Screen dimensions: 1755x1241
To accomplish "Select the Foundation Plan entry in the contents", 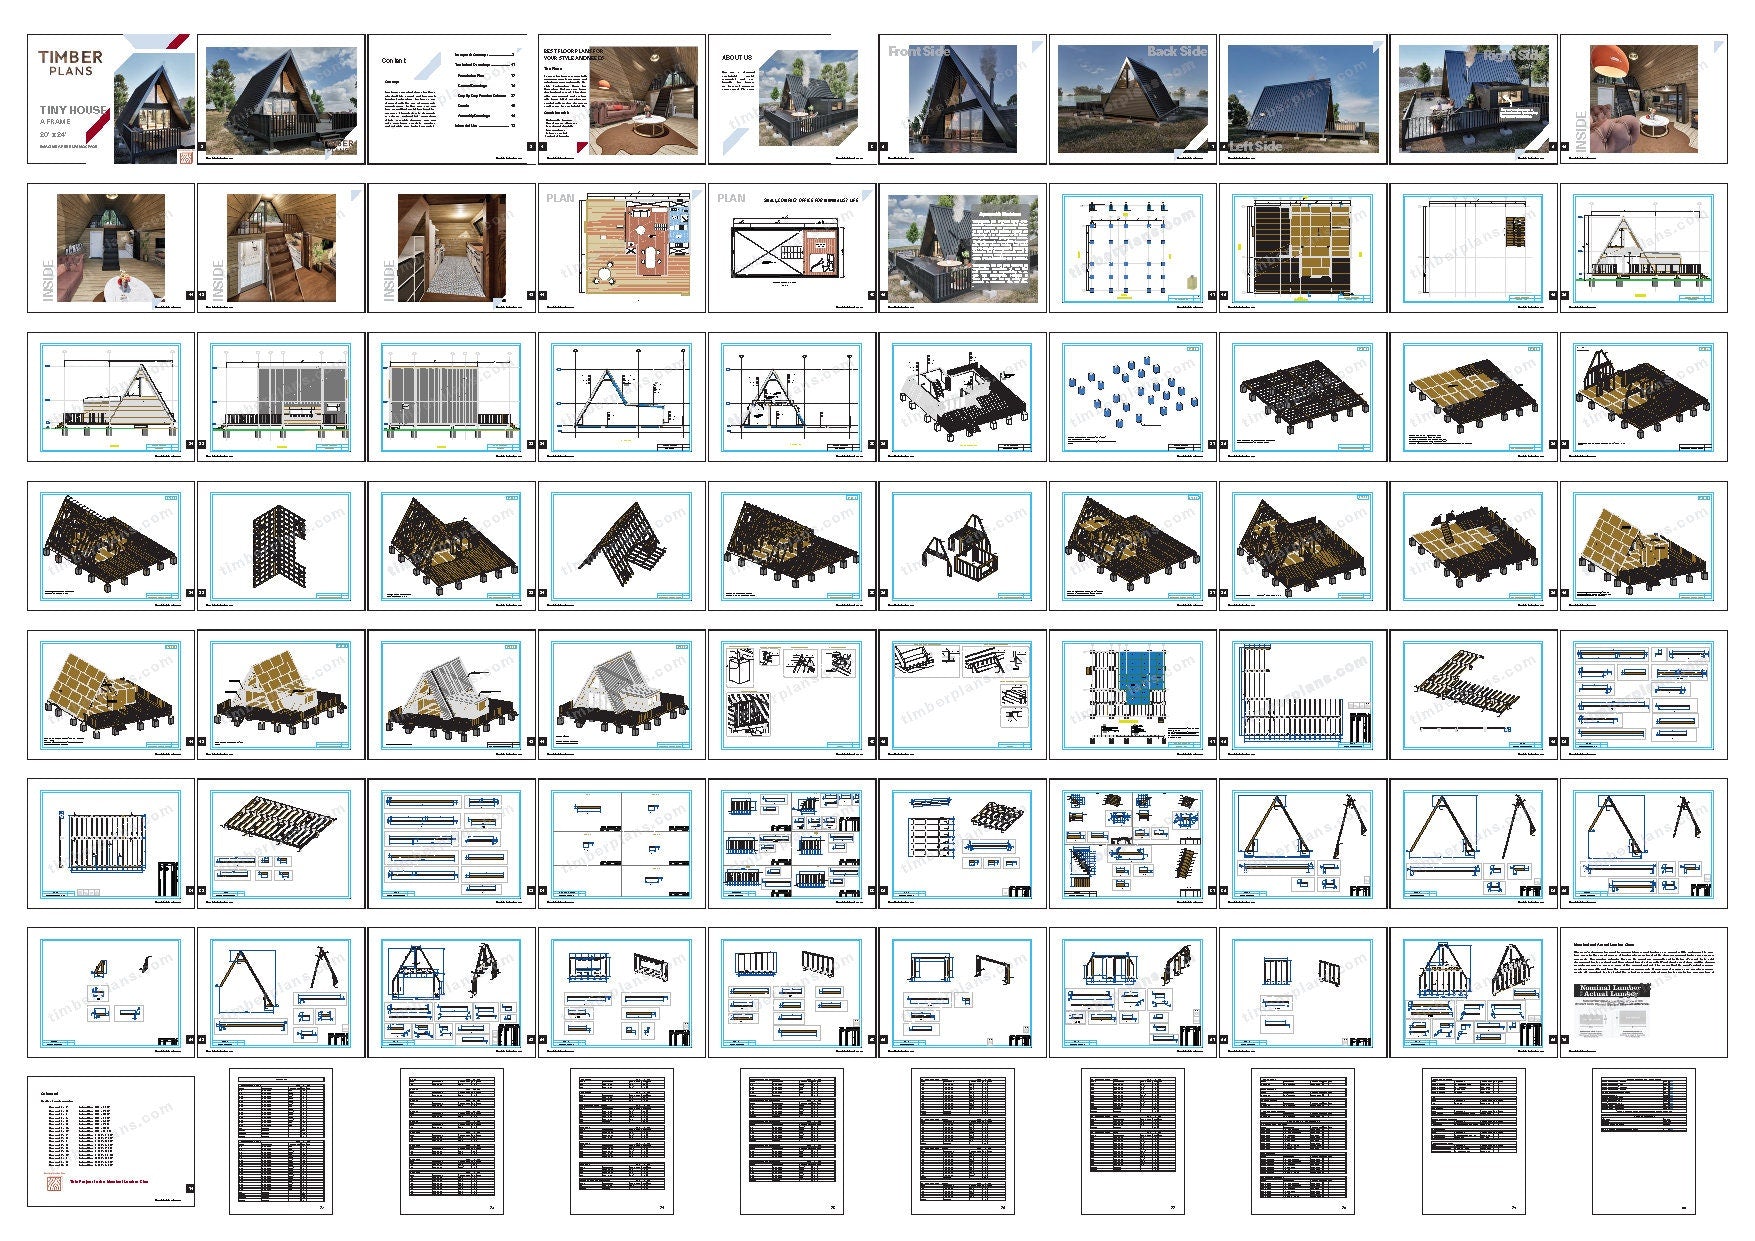I will point(471,74).
